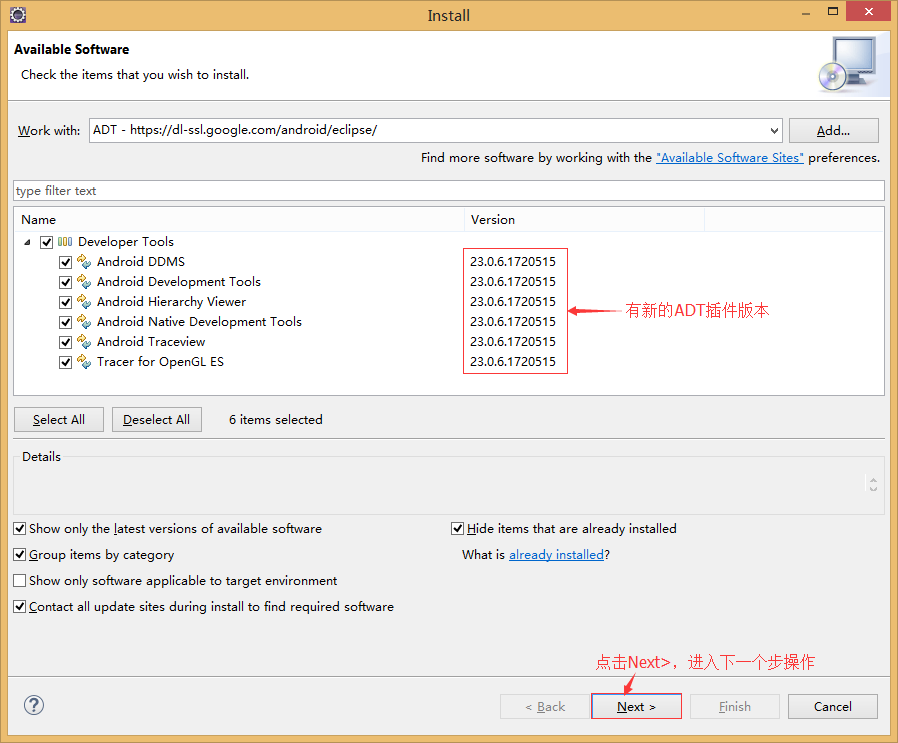Screen dimensions: 898x743
Task: Click the Eclipse icon in the title bar
Action: pos(18,14)
